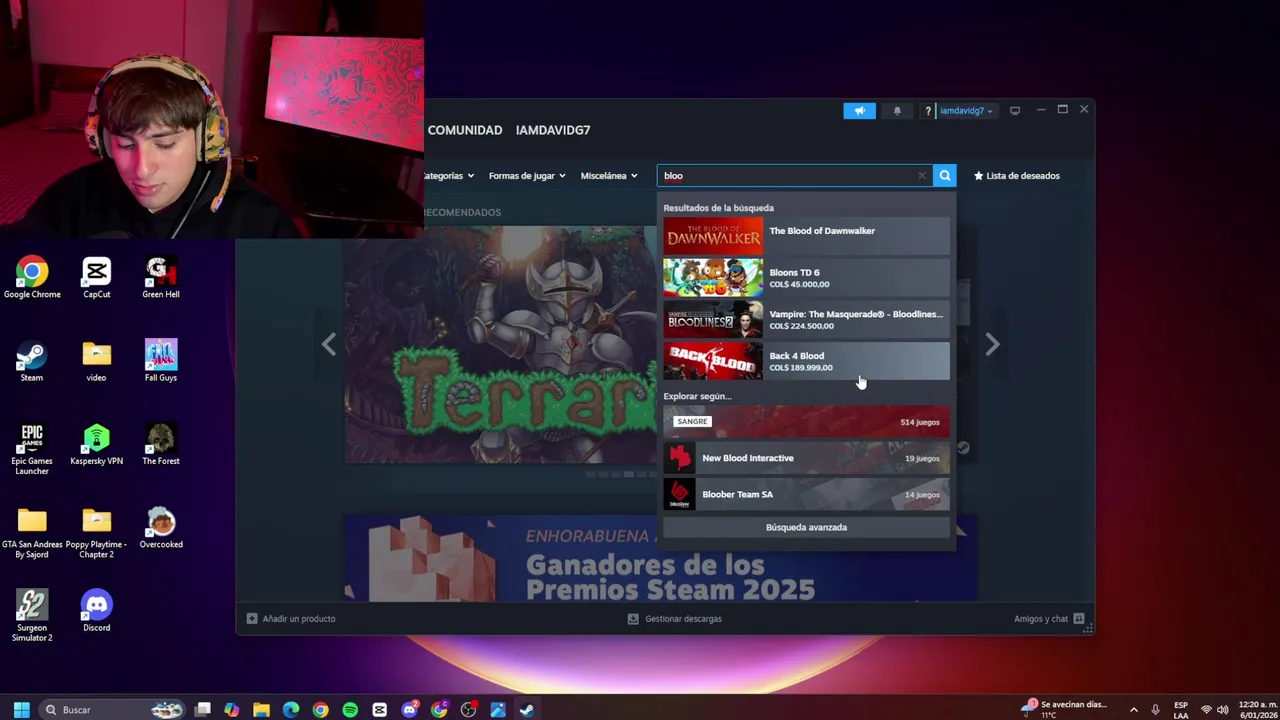Open Microsoft Edge from the taskbar

pos(291,710)
